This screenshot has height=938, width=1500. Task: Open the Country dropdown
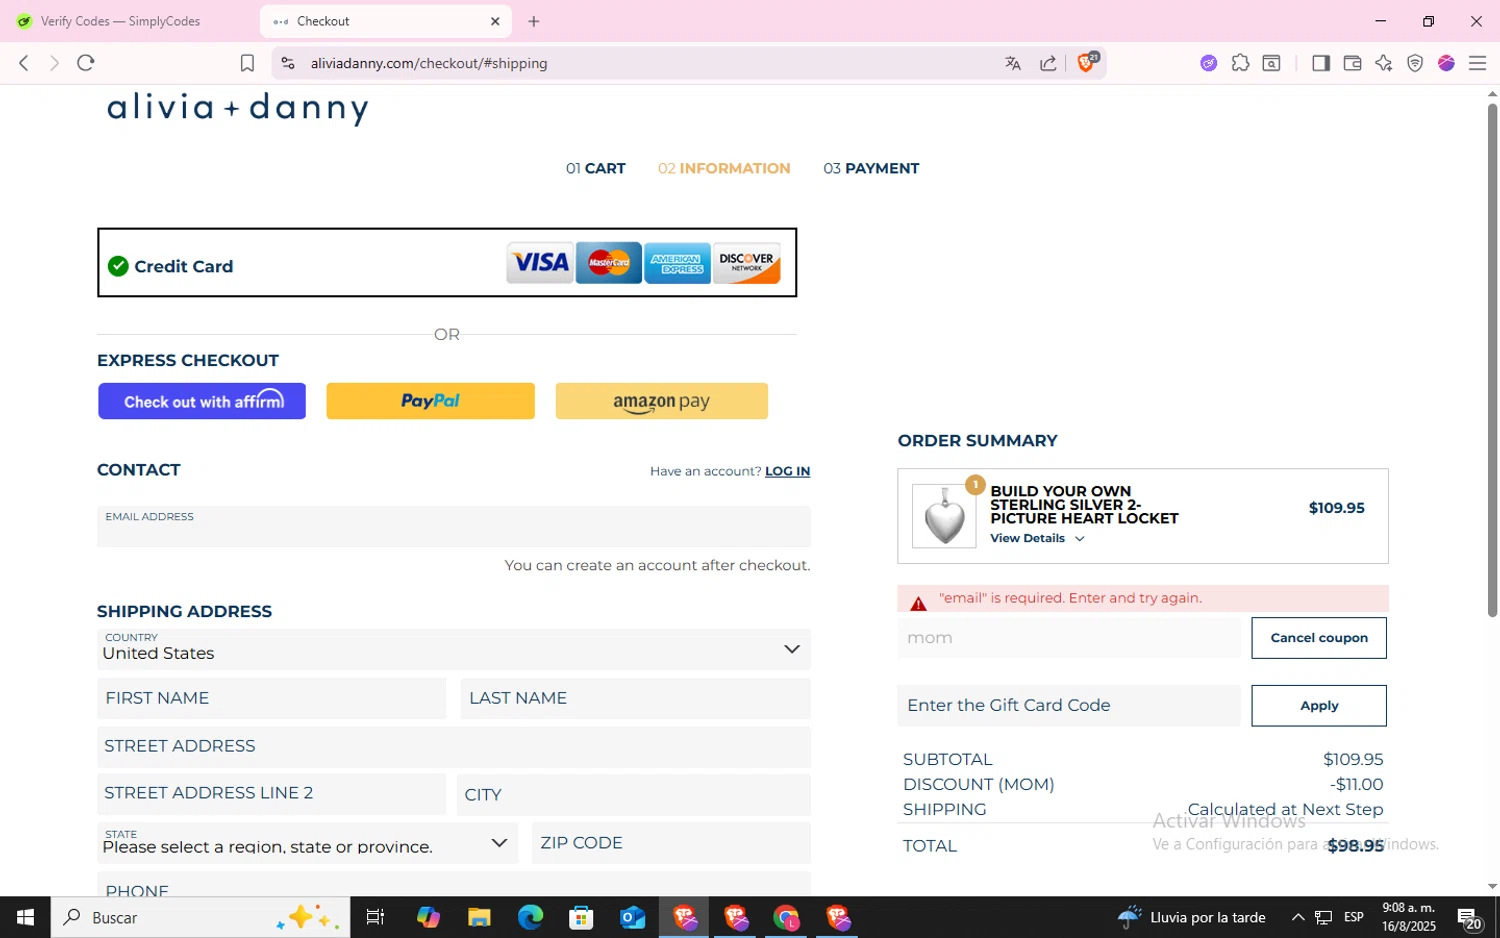click(454, 649)
